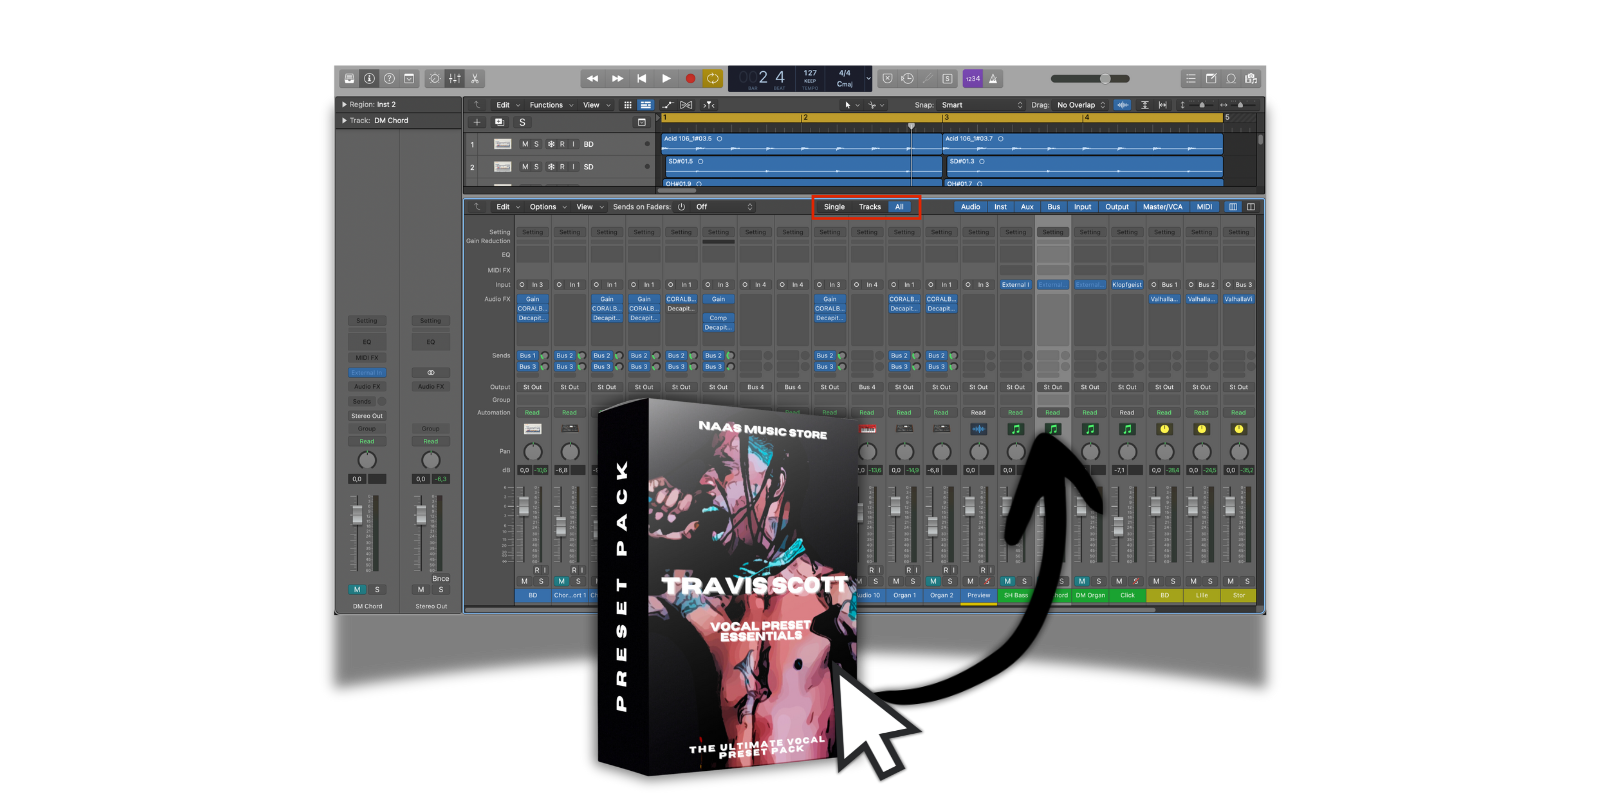Open the Snap Smart dropdown
The width and height of the screenshot is (1600, 800).
pos(982,105)
